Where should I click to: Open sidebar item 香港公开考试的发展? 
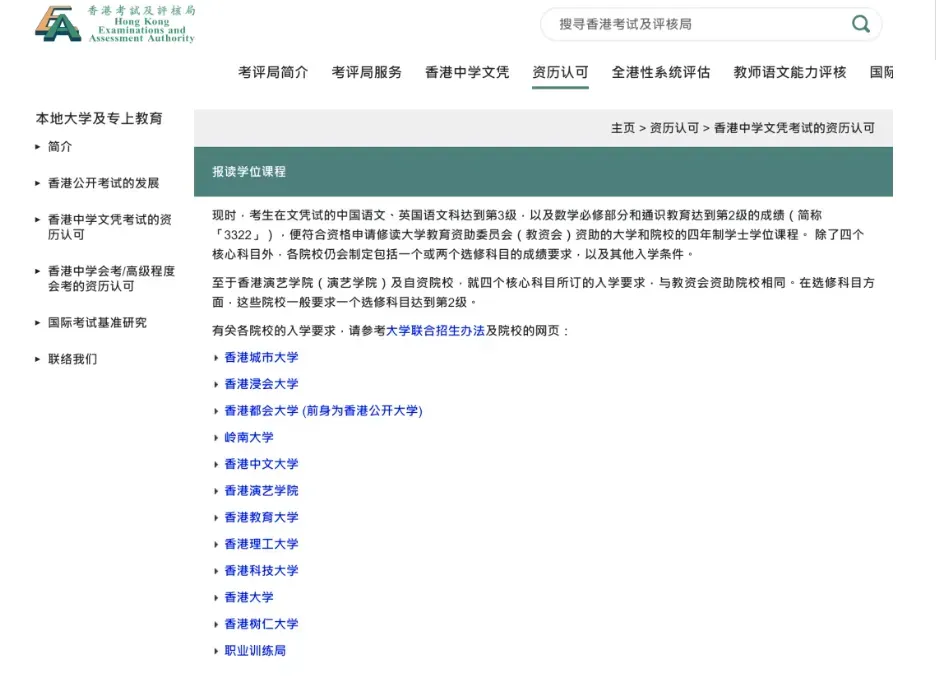click(103, 183)
